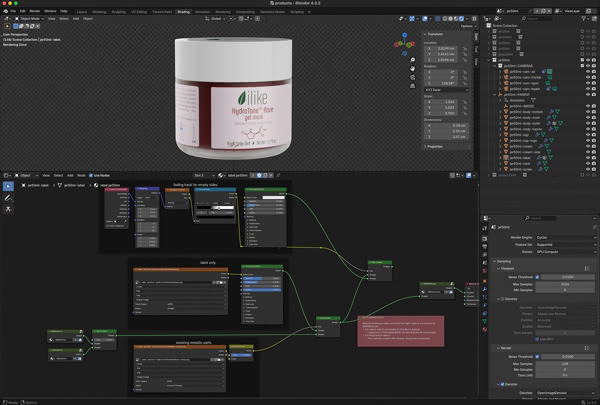Open the Object Data green triangle tab

pyautogui.click(x=485, y=321)
